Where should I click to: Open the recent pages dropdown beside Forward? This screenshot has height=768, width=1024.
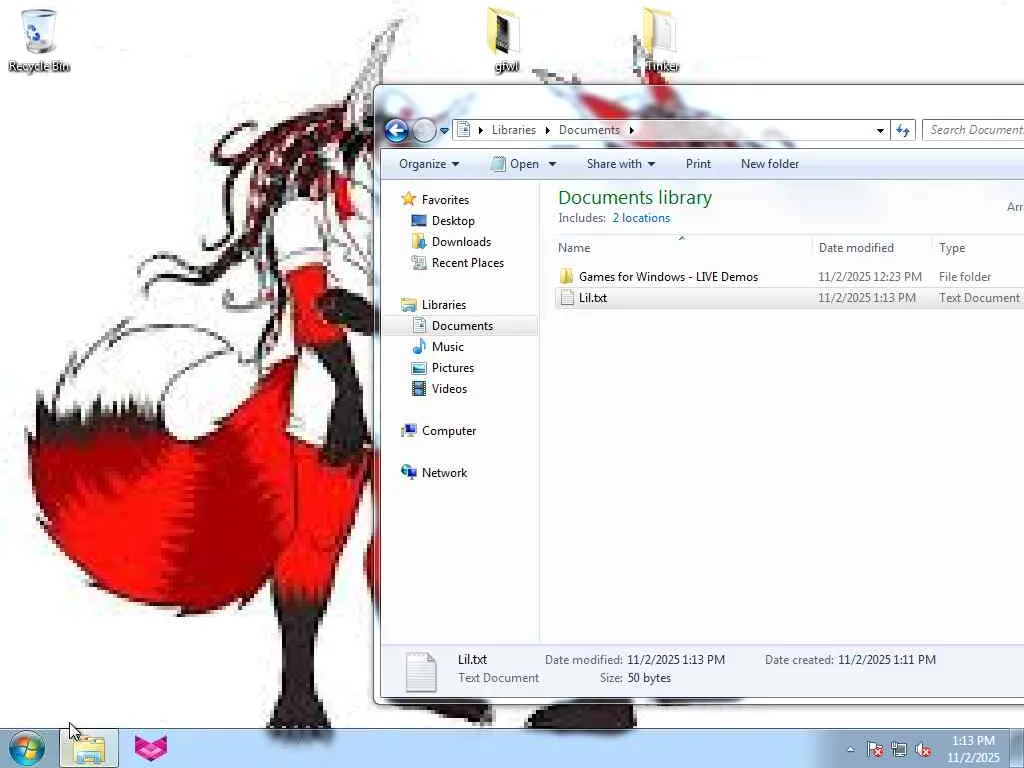(x=444, y=131)
